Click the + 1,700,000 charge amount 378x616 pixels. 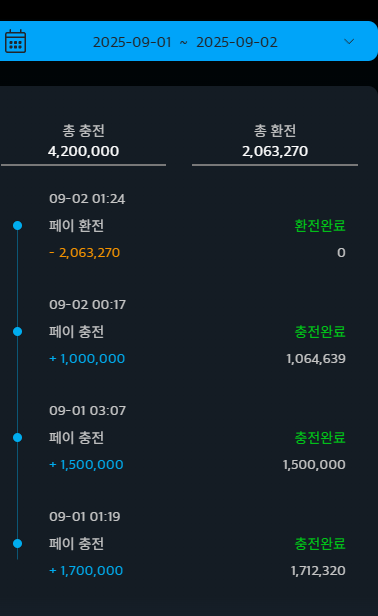[x=86, y=571]
